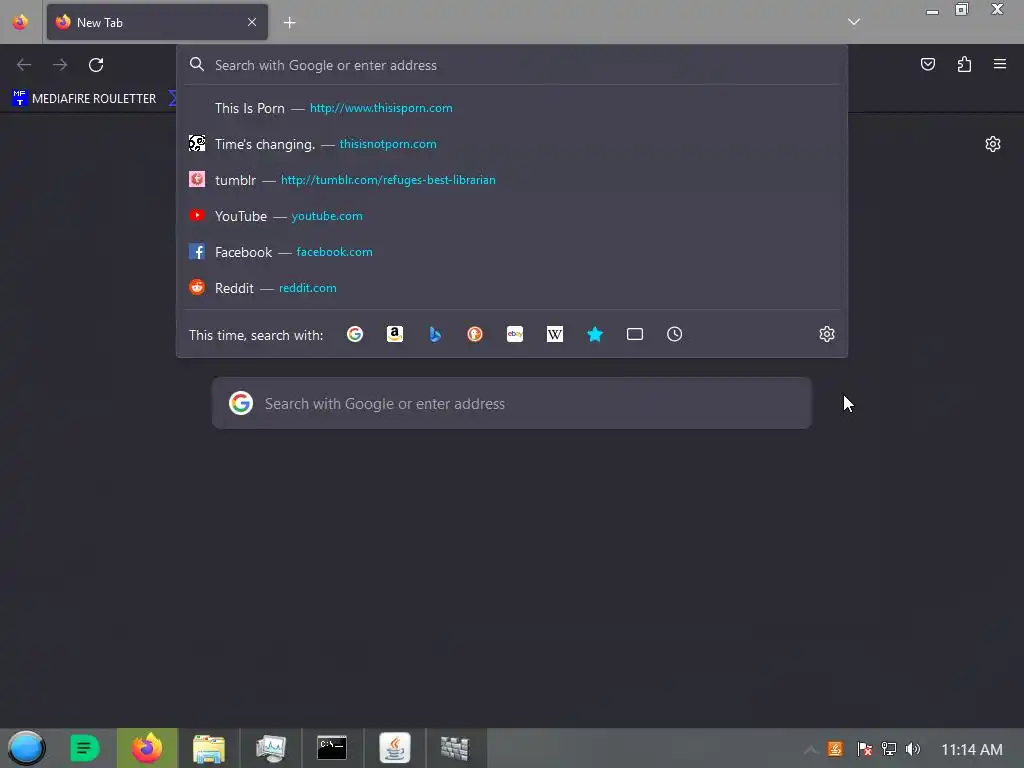This screenshot has width=1024, height=768.
Task: Open the file explorer from the taskbar
Action: (x=208, y=748)
